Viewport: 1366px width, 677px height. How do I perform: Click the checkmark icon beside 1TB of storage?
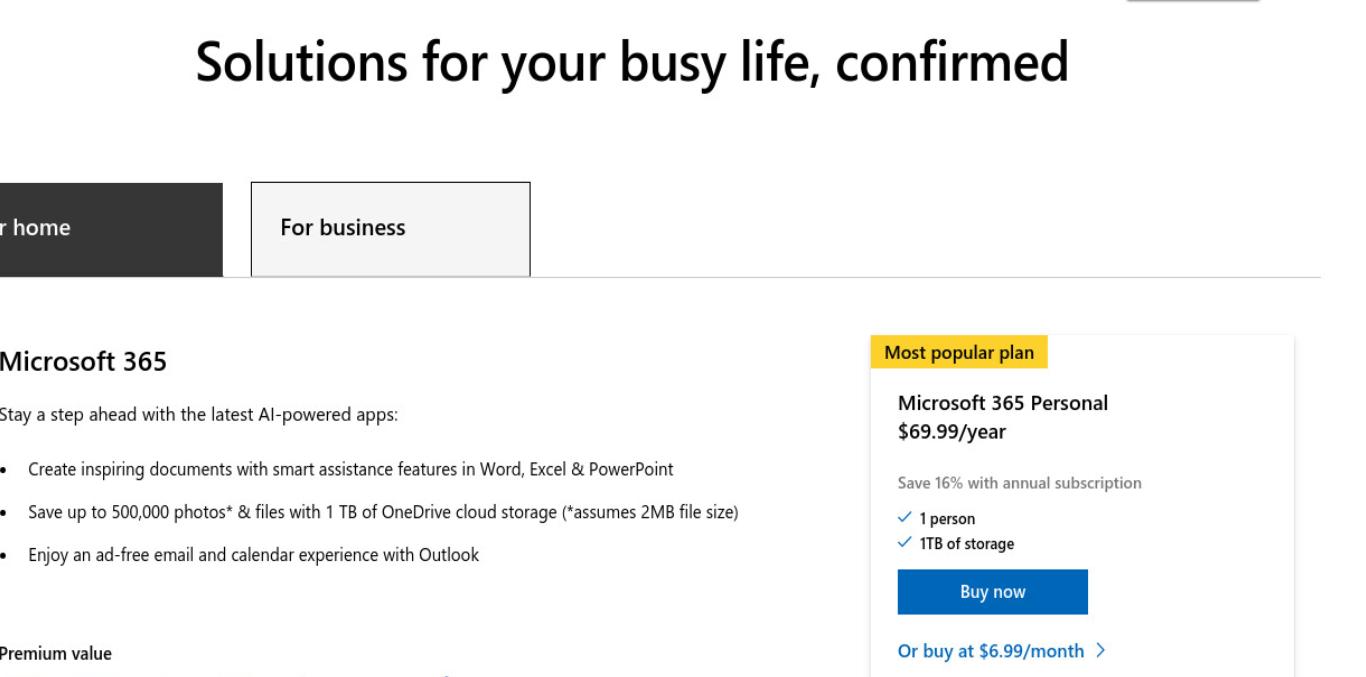(x=906, y=544)
